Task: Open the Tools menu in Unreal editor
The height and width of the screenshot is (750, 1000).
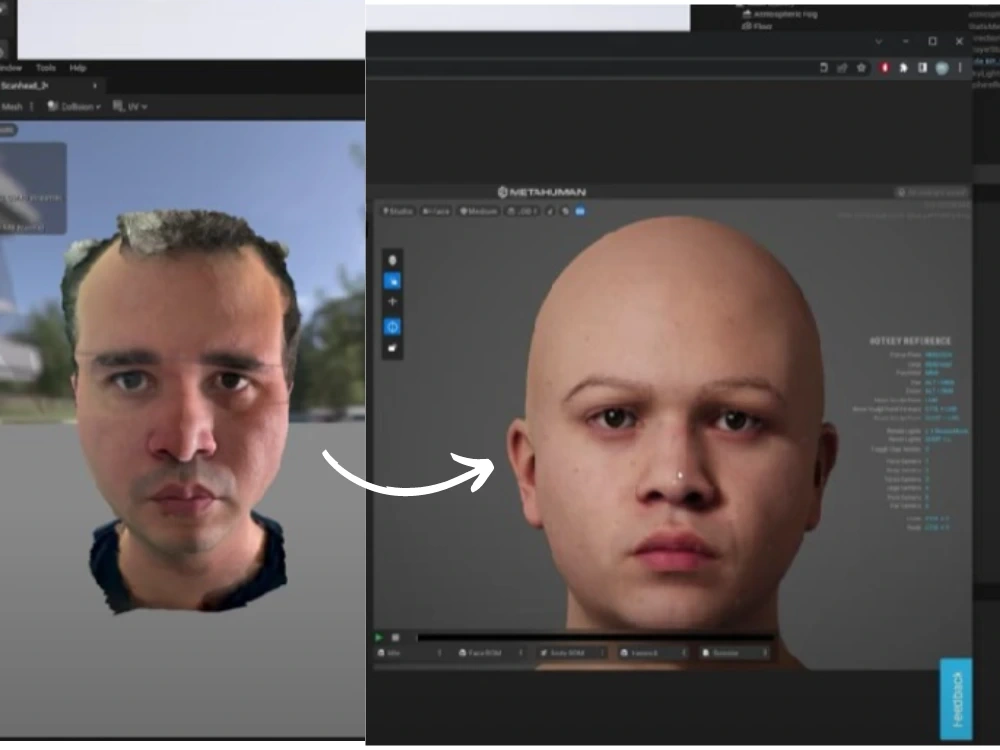Action: tap(45, 68)
